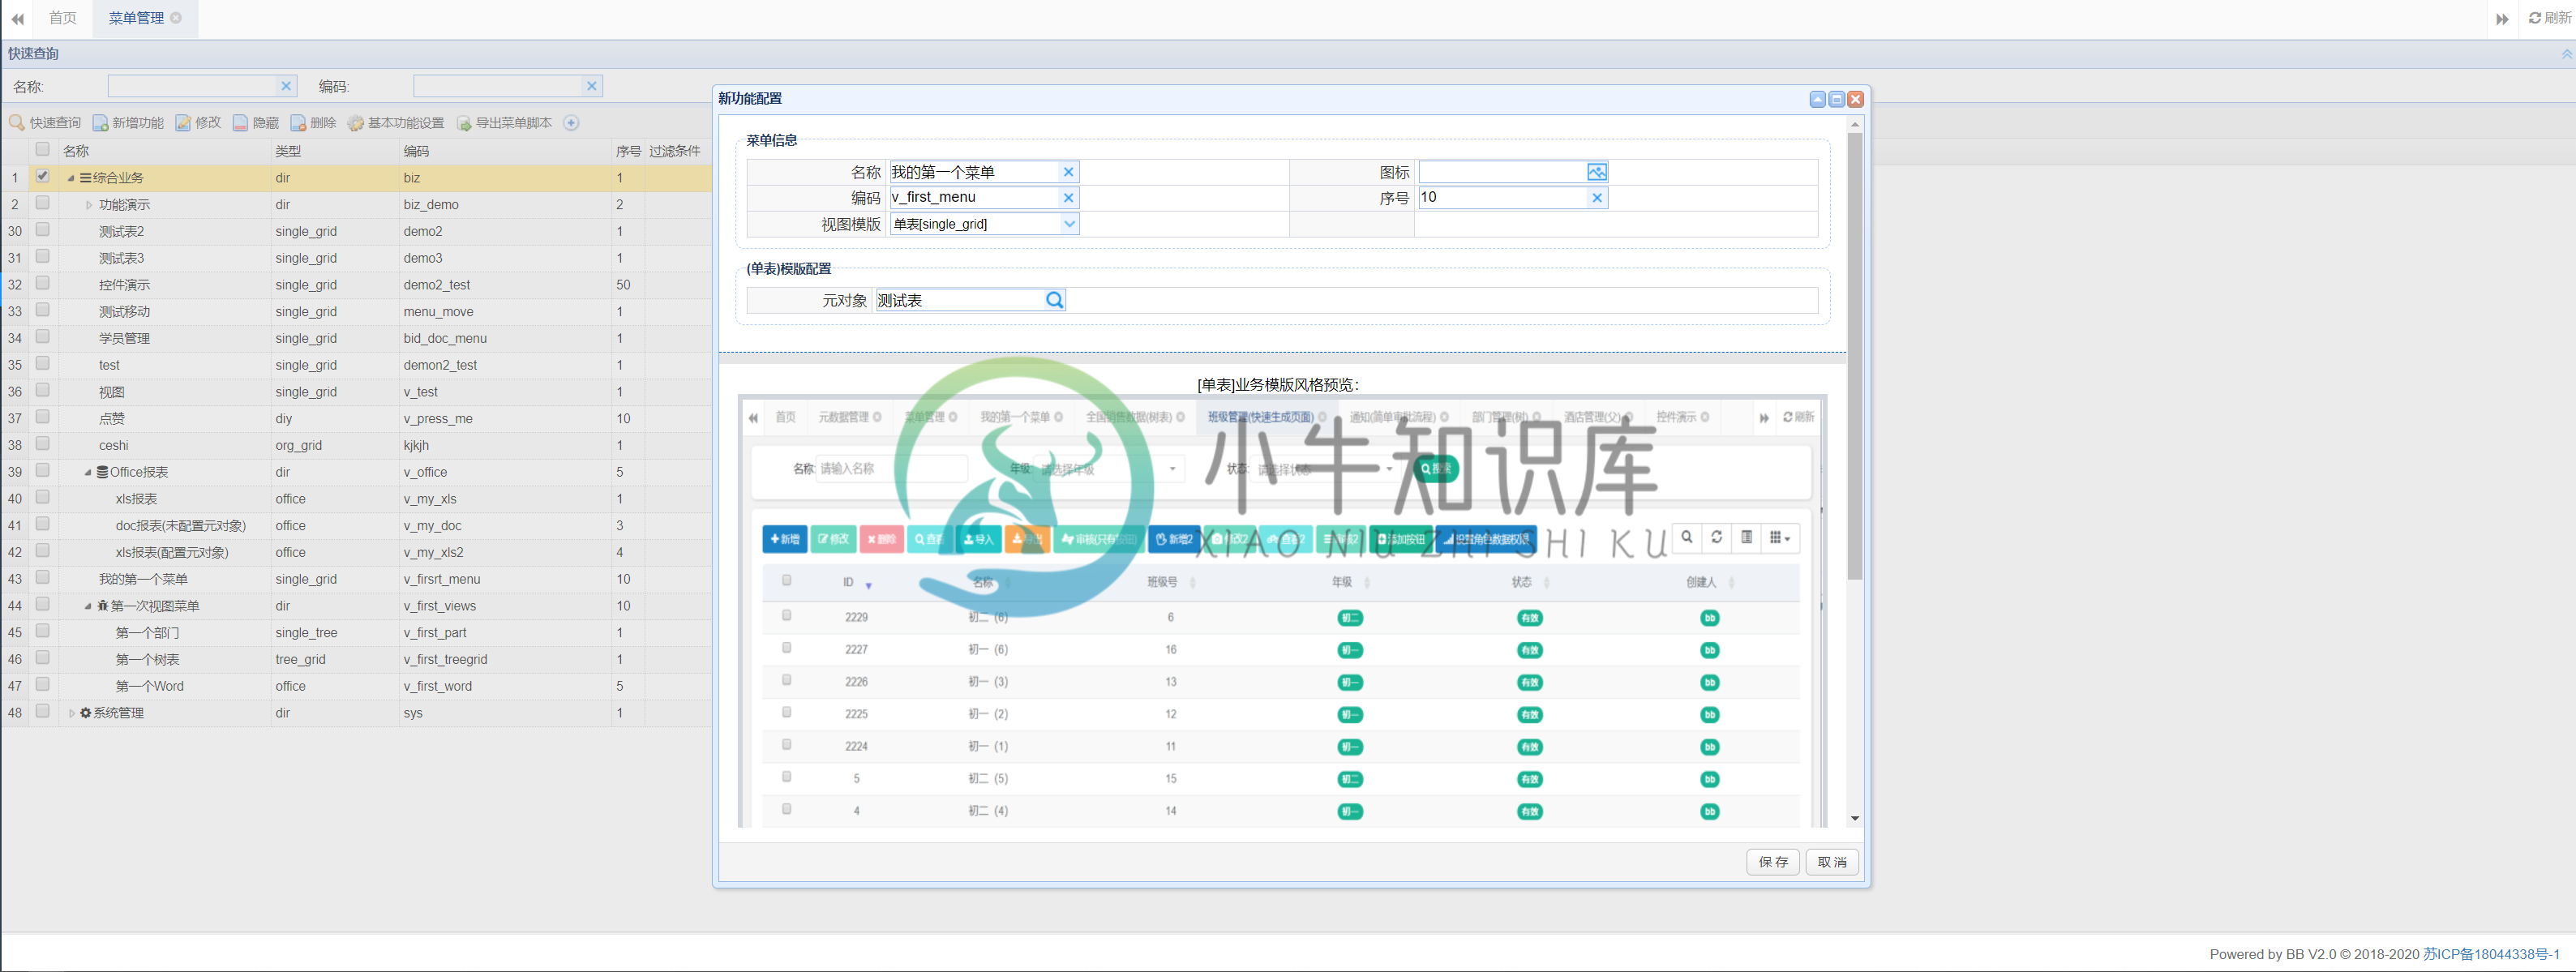Focus the 编码 quick query input
The height and width of the screenshot is (972, 2576).
498,86
